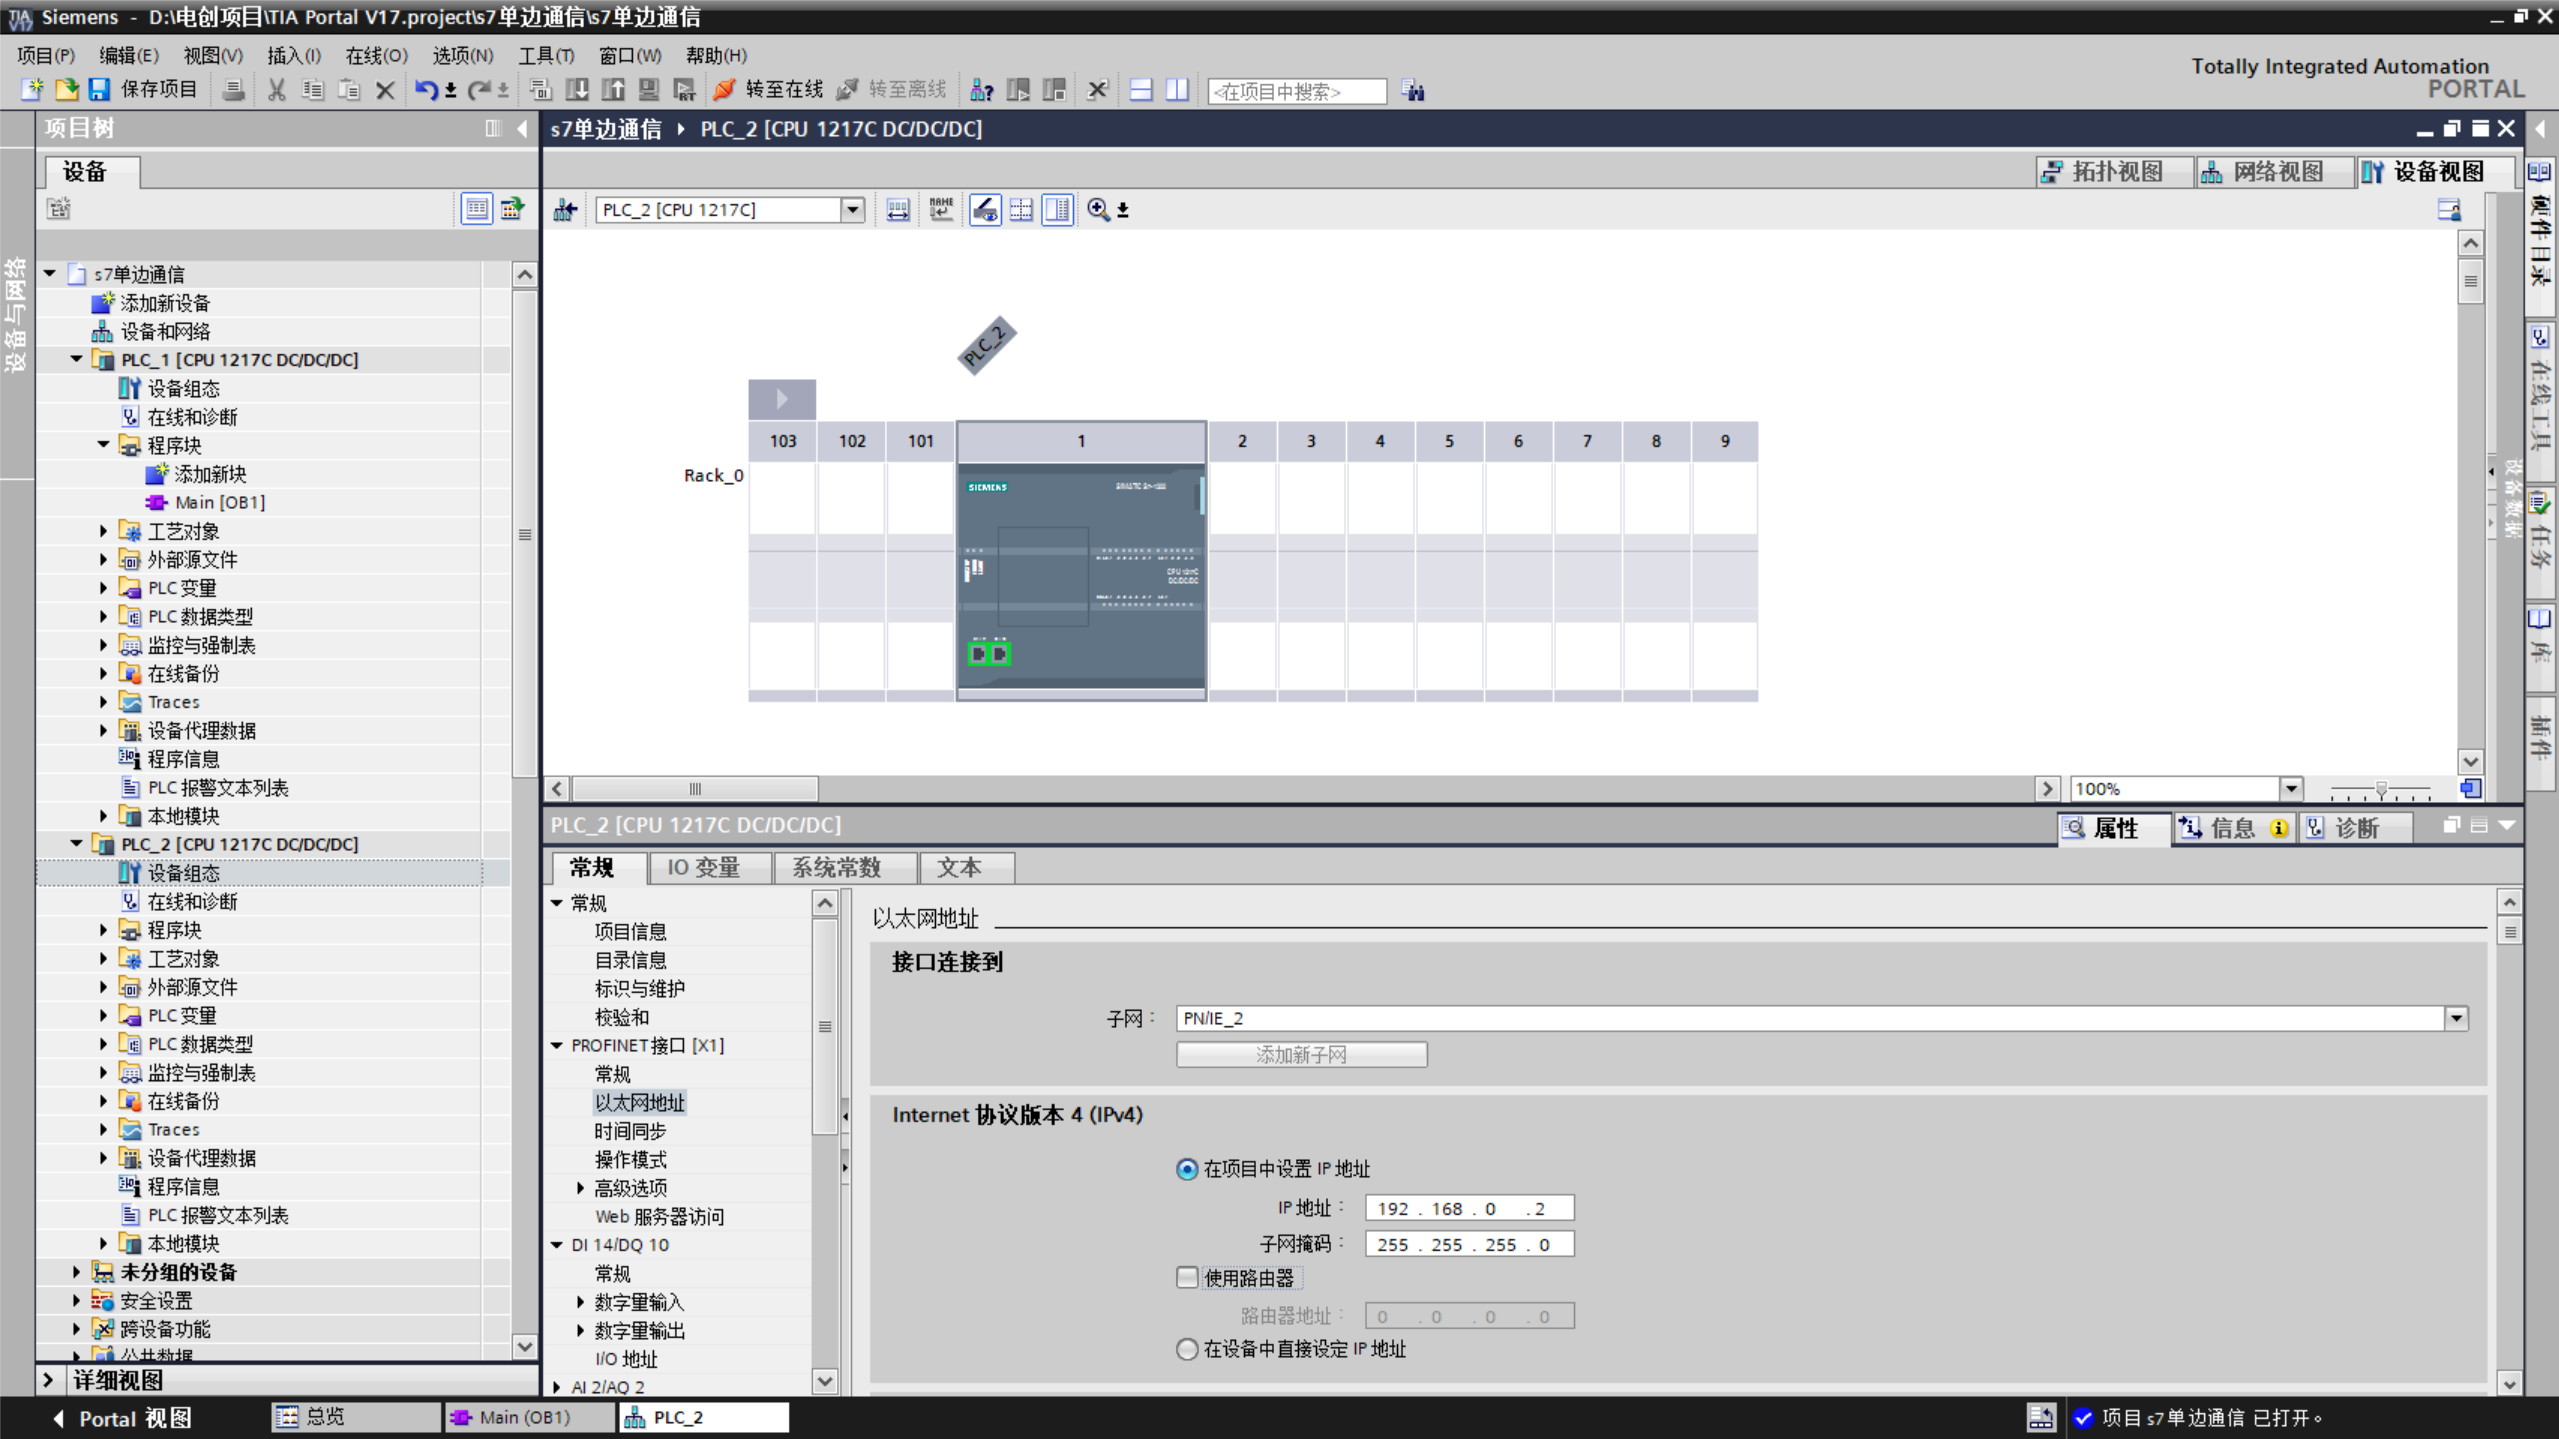Click the Add new subnet button

[x=1301, y=1054]
